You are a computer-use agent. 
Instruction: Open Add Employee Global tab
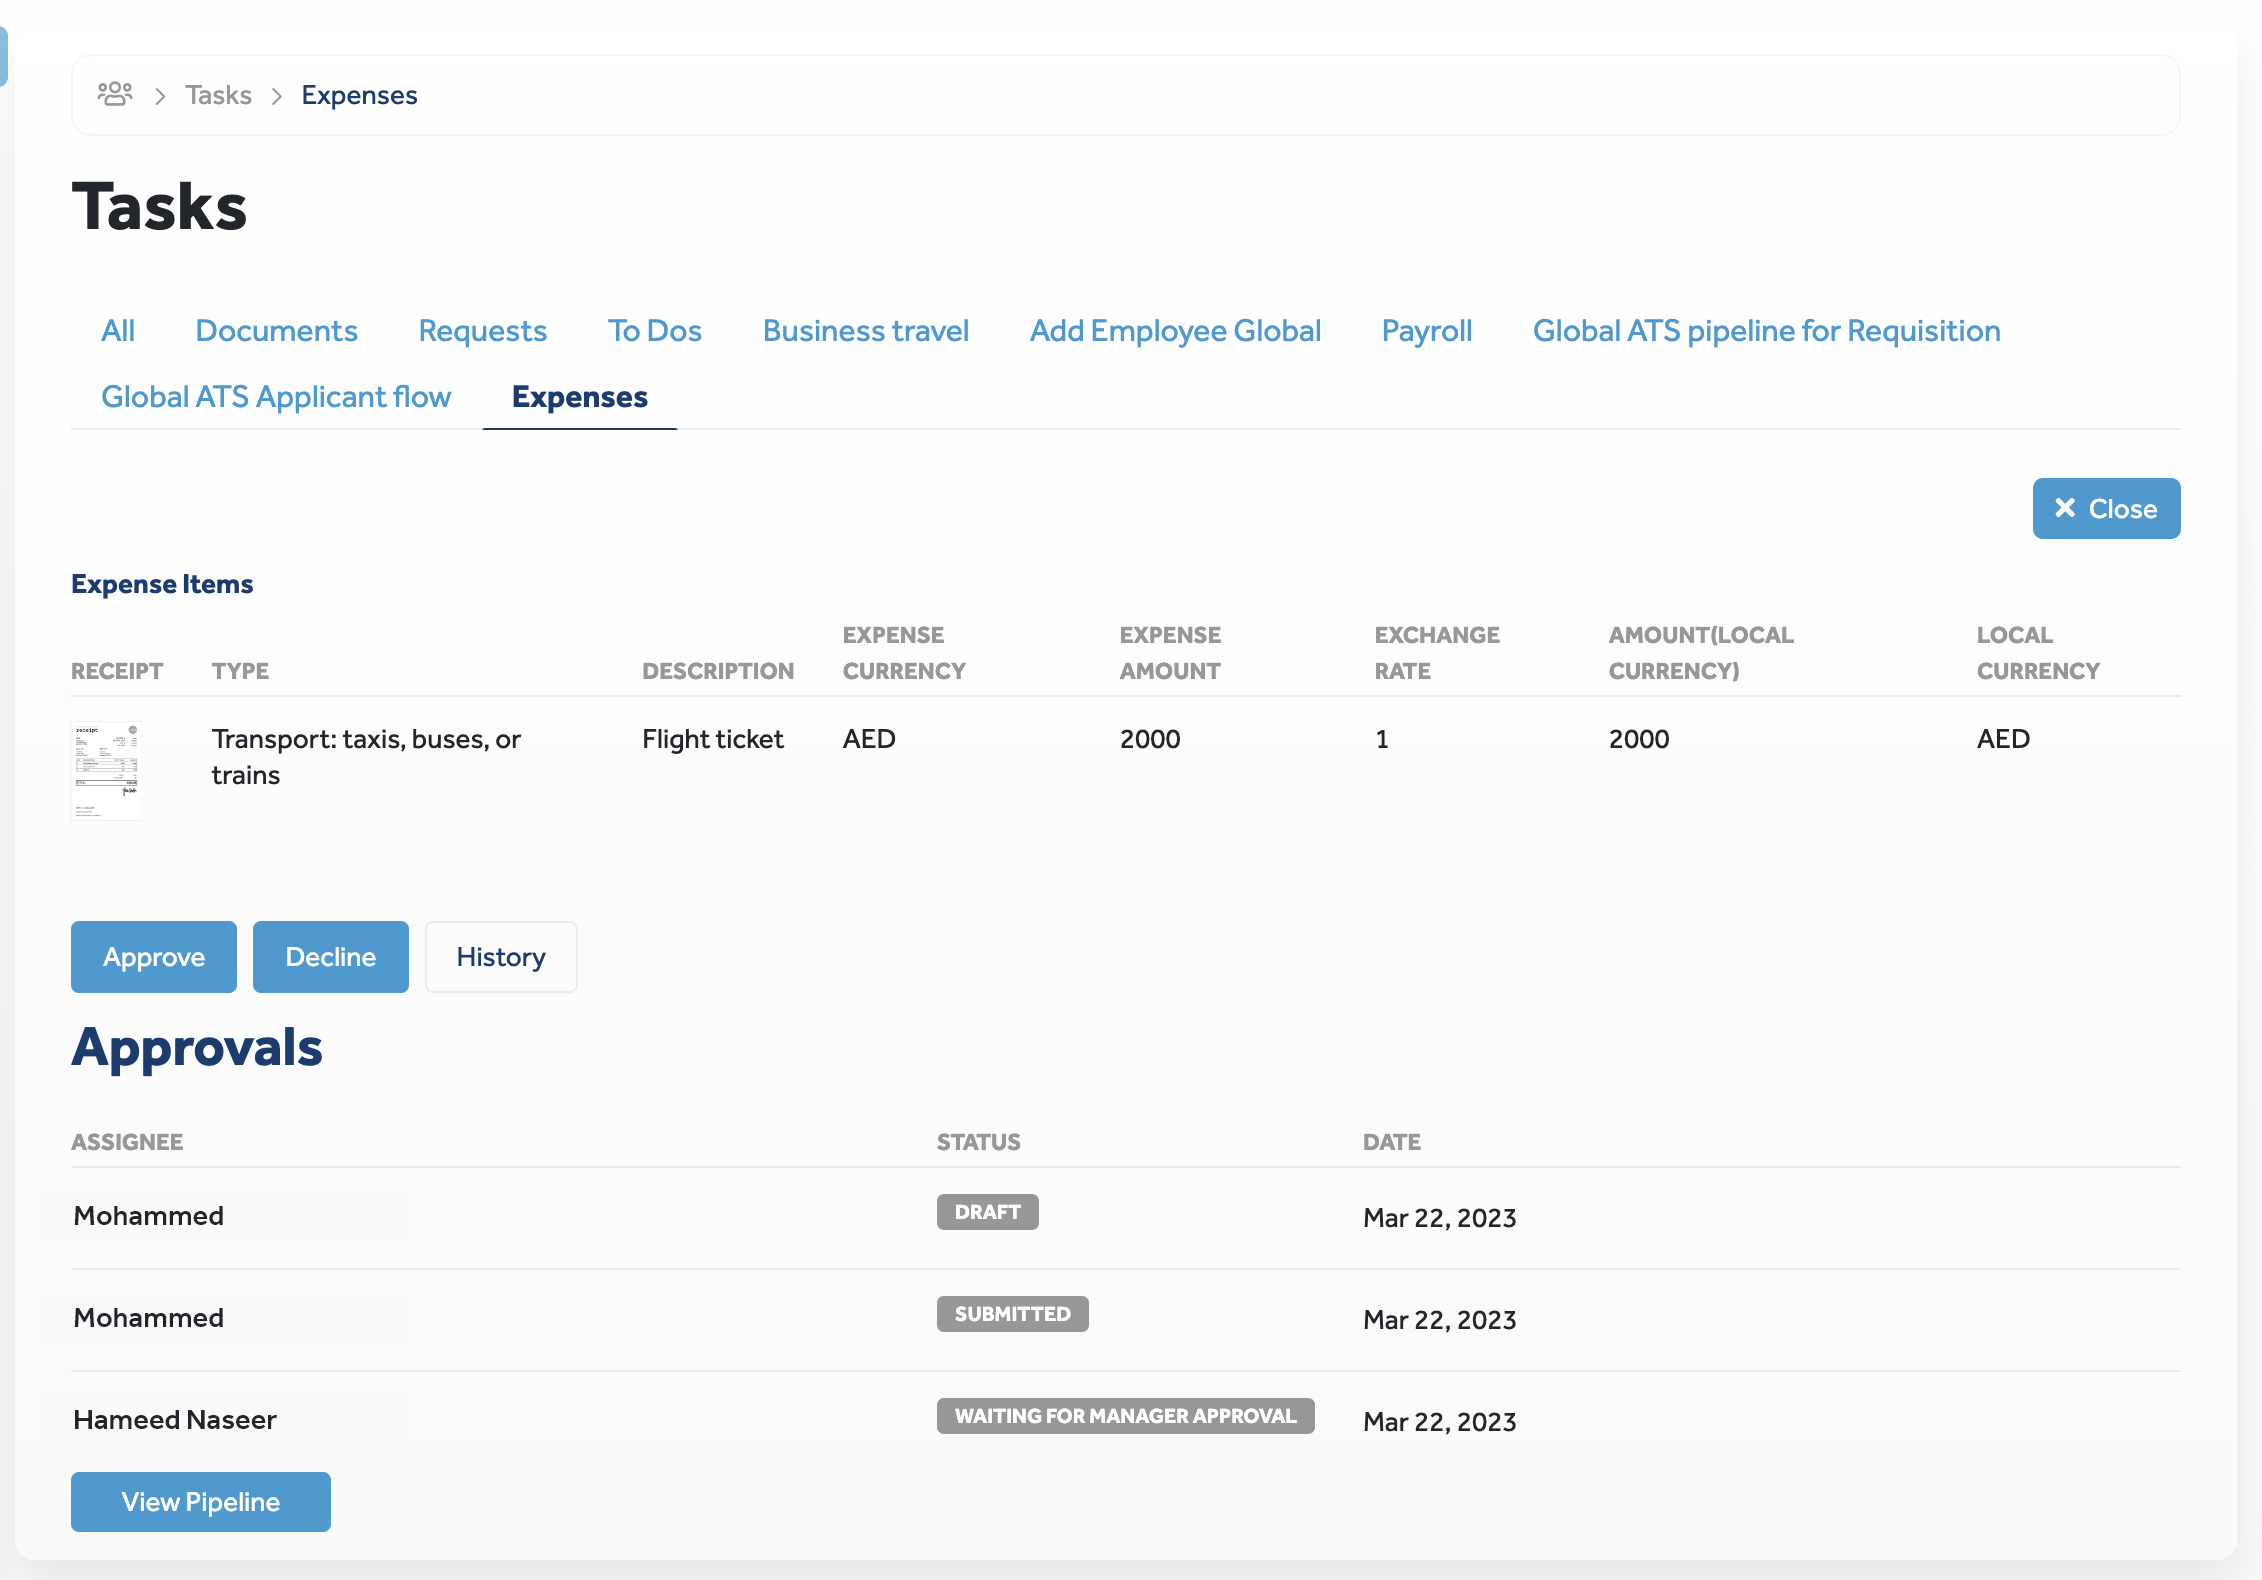tap(1175, 331)
